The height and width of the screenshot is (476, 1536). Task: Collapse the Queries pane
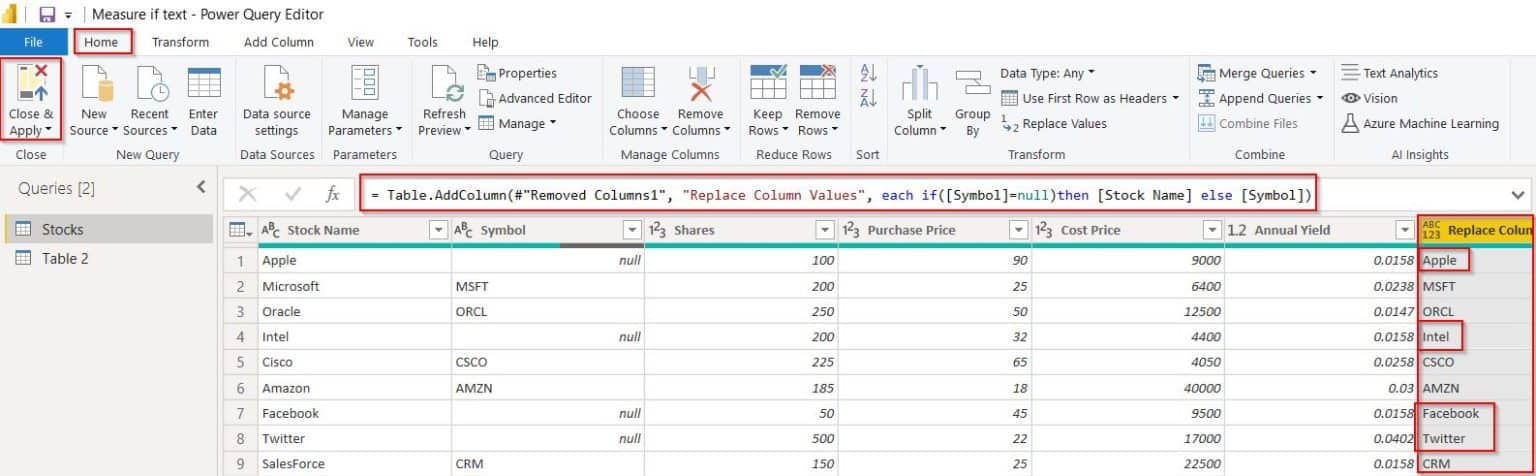point(201,187)
